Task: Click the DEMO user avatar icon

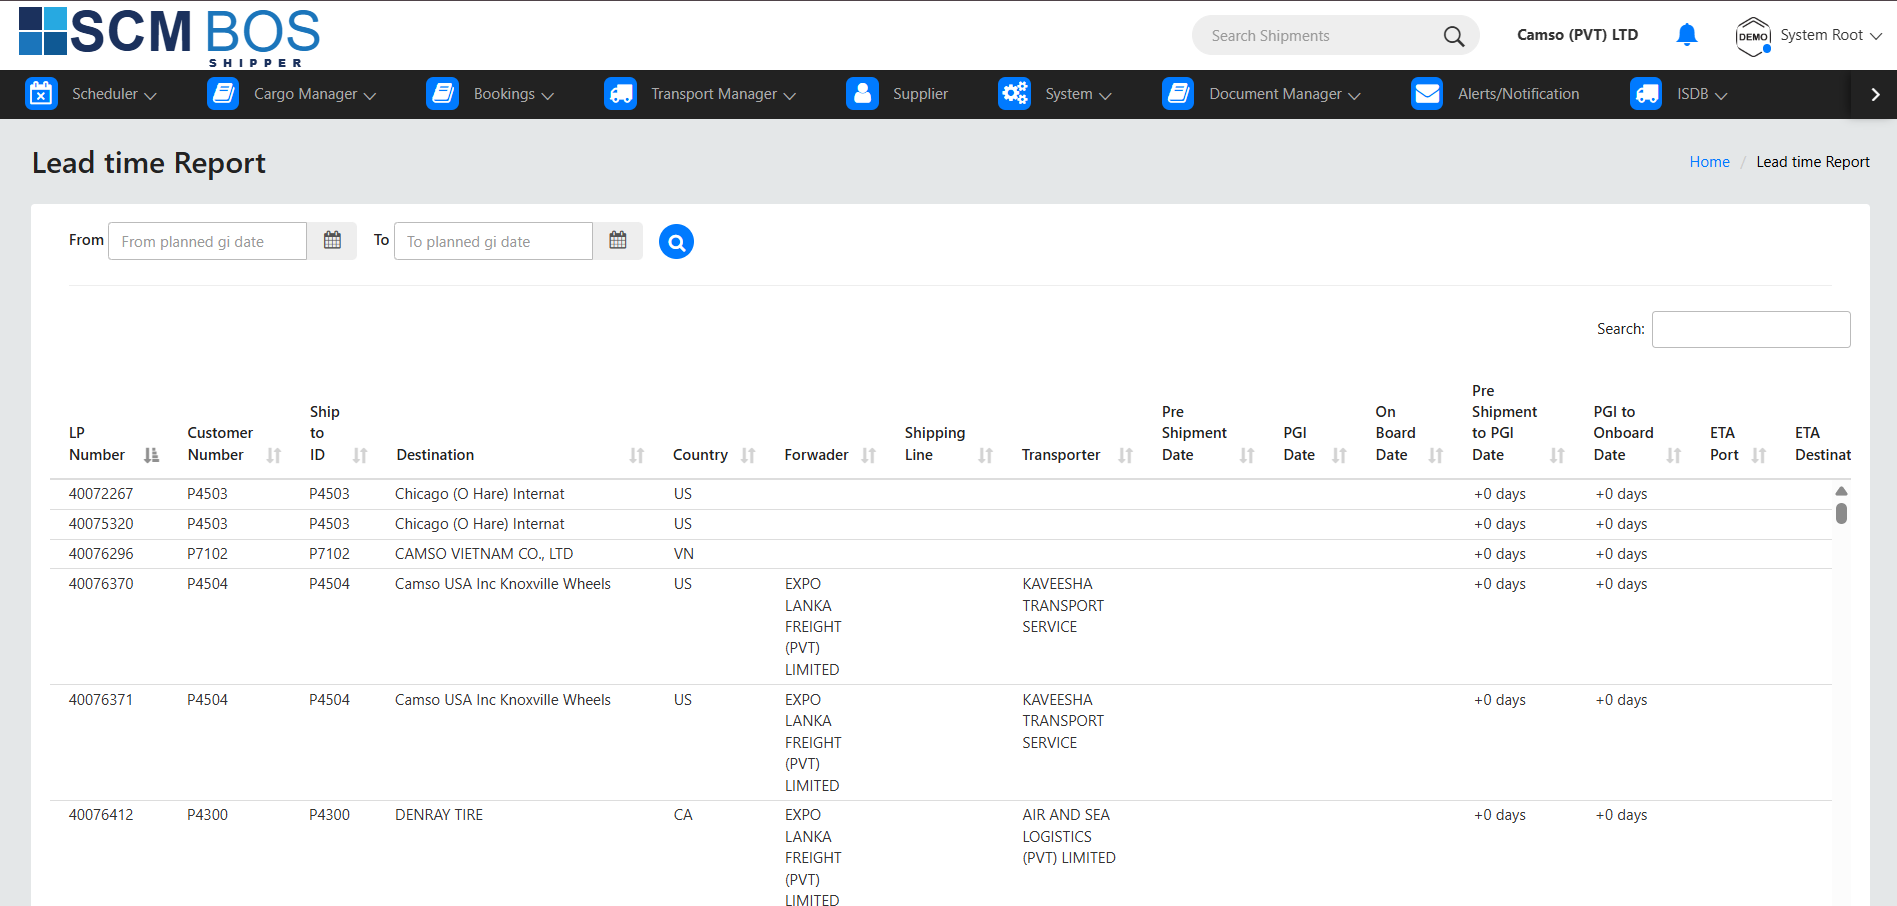Action: (x=1753, y=36)
